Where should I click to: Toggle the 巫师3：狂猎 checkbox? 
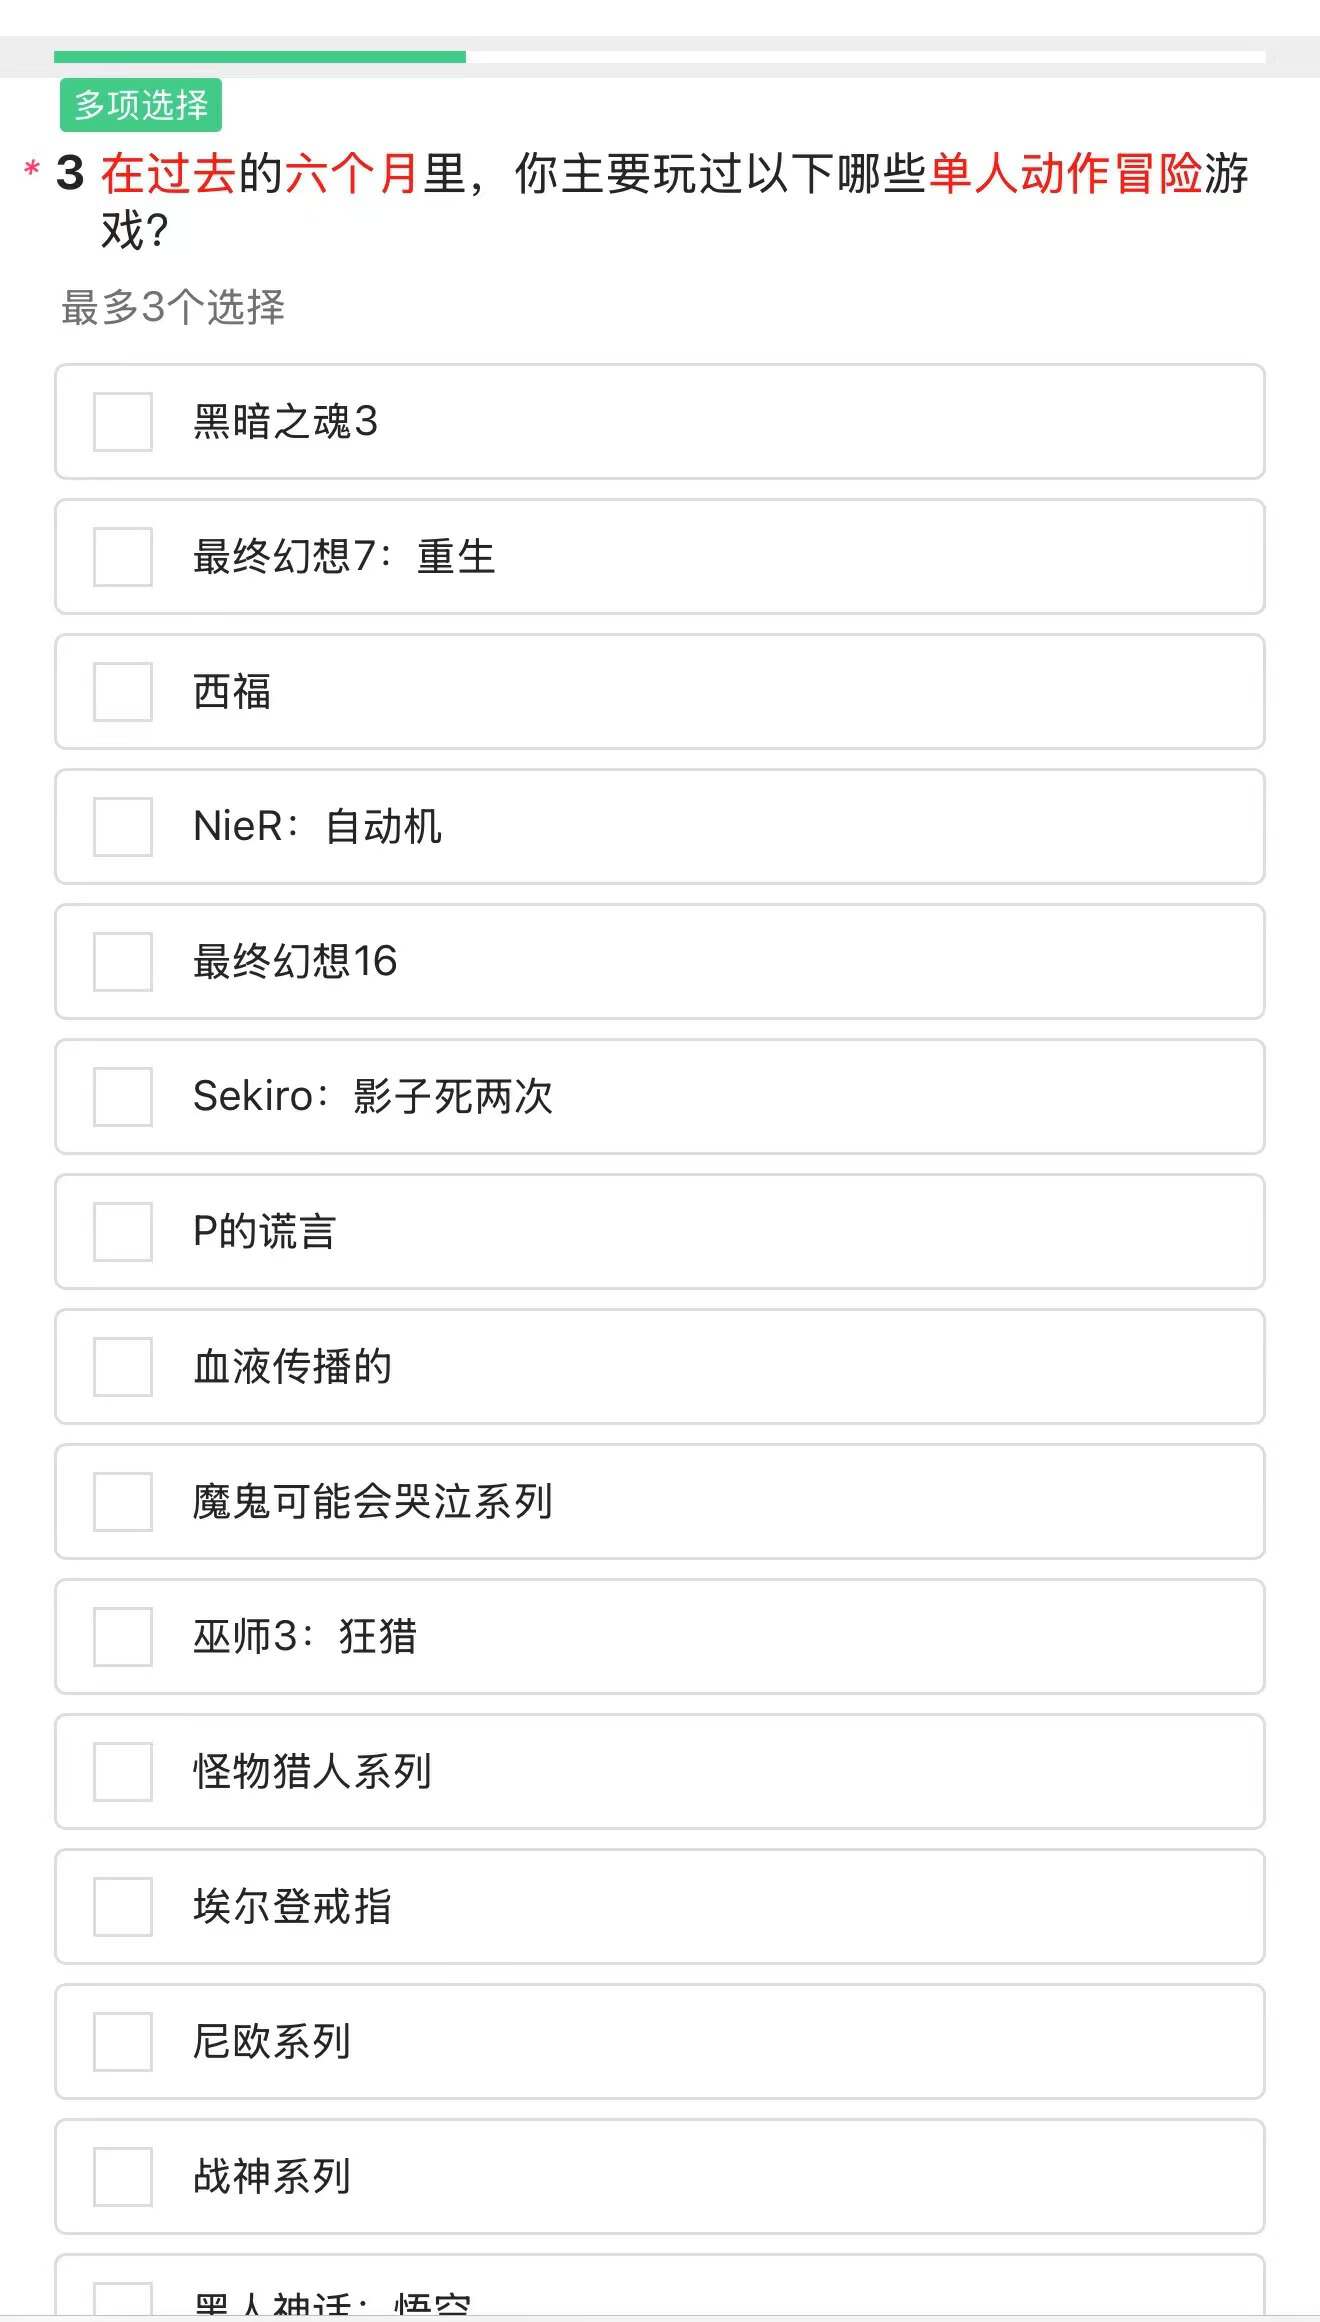(x=123, y=1637)
